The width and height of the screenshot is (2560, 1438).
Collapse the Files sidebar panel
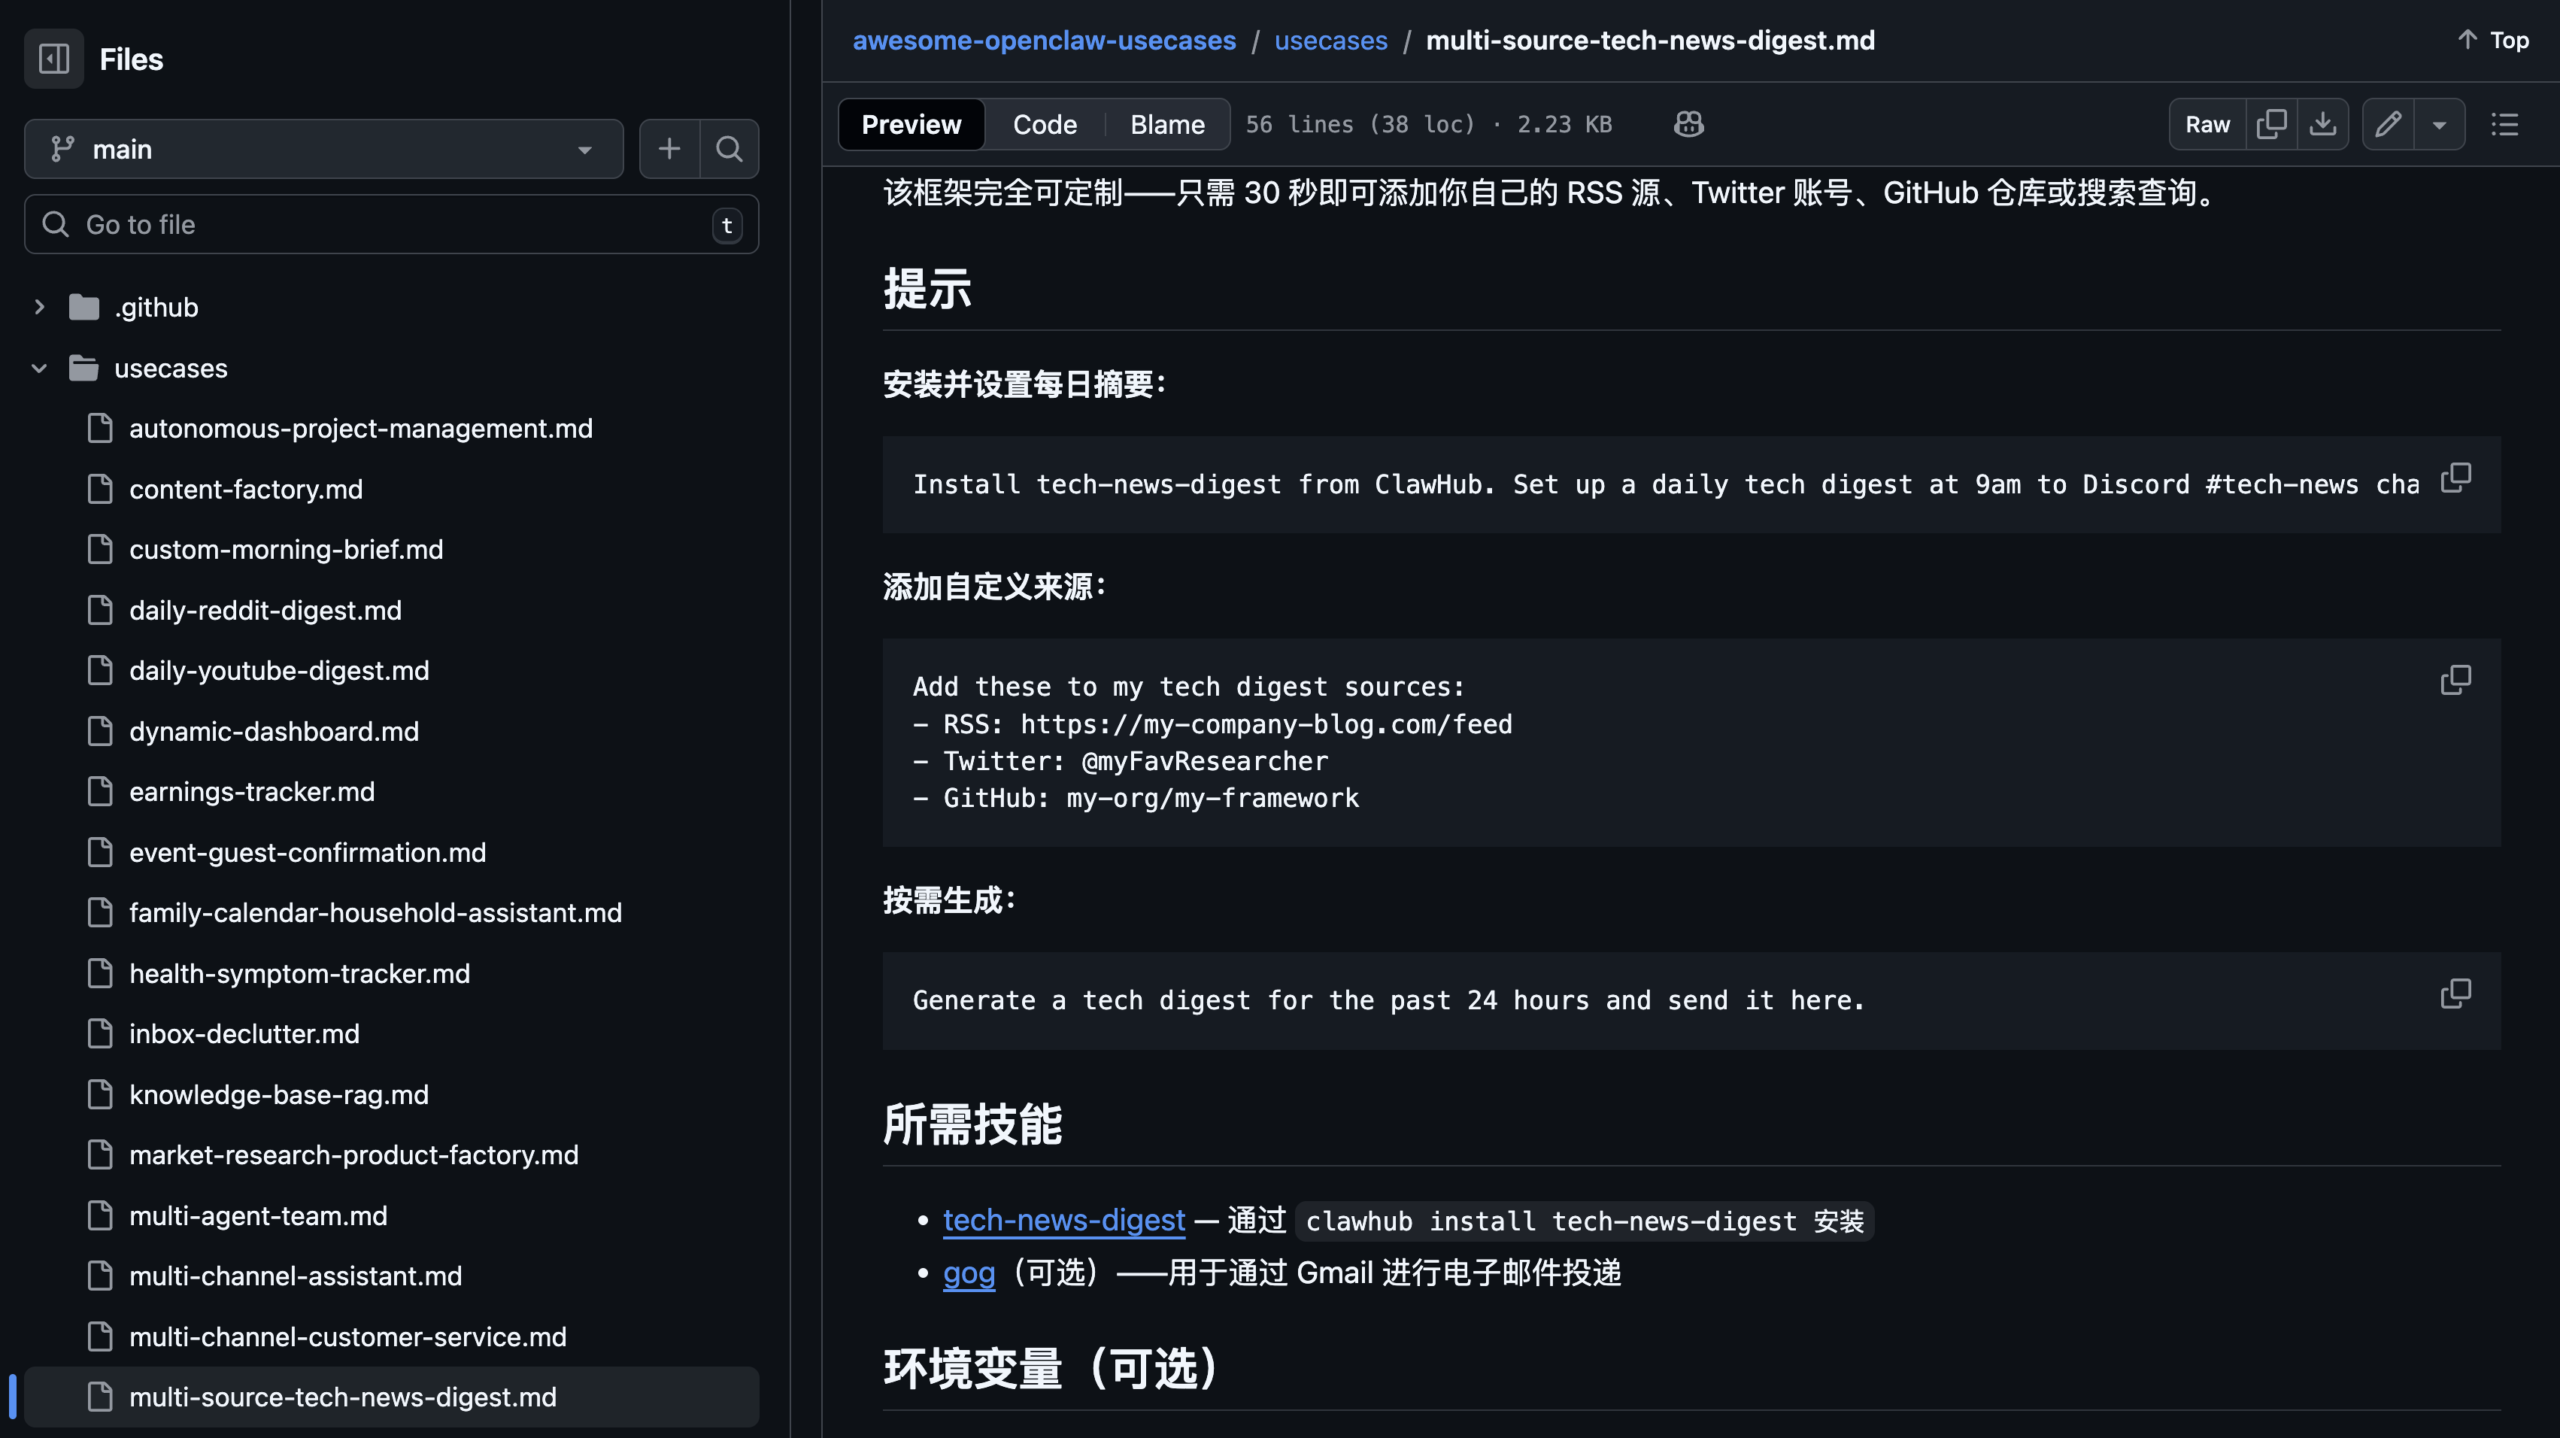[x=53, y=58]
